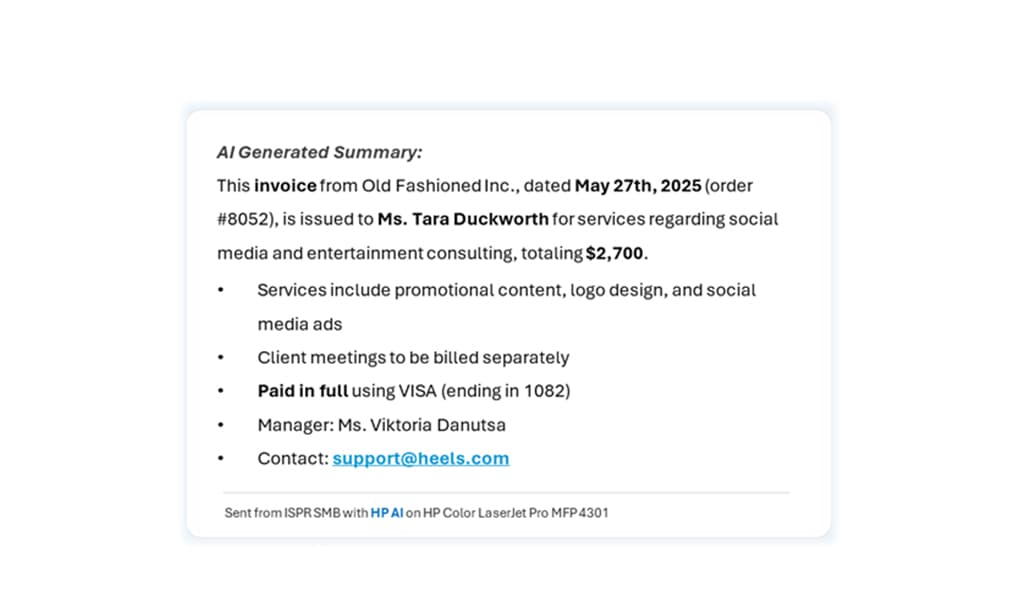Click the "Paid in full" bold text
This screenshot has width=1014, height=600.
[303, 391]
